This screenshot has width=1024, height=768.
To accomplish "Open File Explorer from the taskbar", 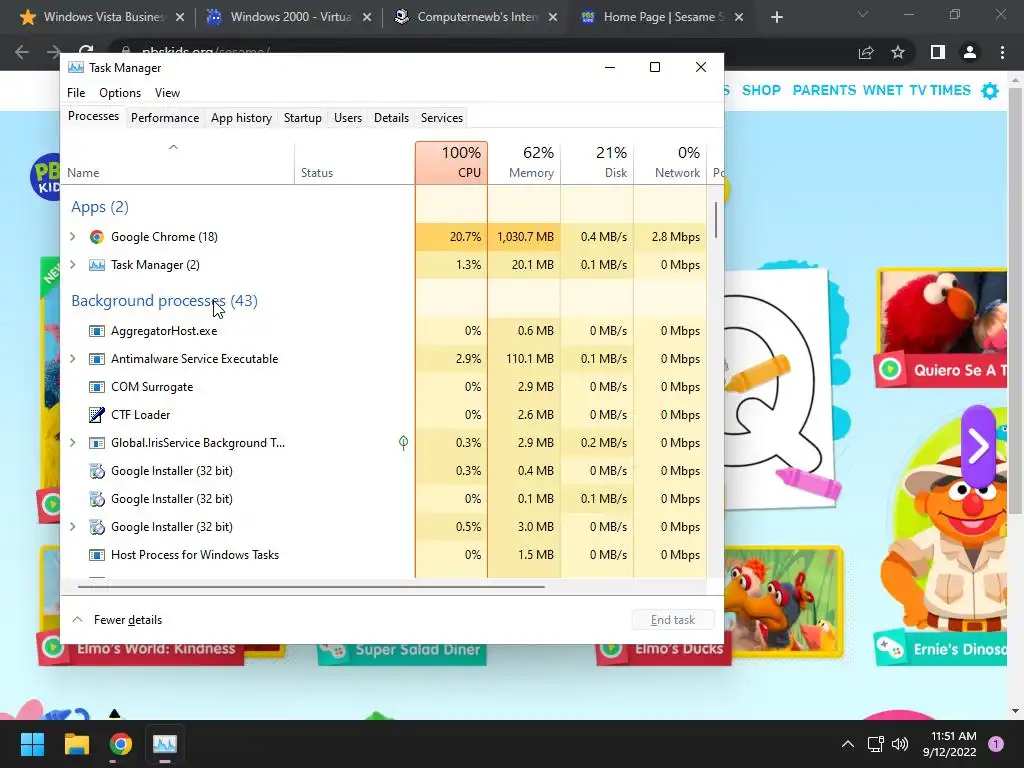I will tap(76, 744).
